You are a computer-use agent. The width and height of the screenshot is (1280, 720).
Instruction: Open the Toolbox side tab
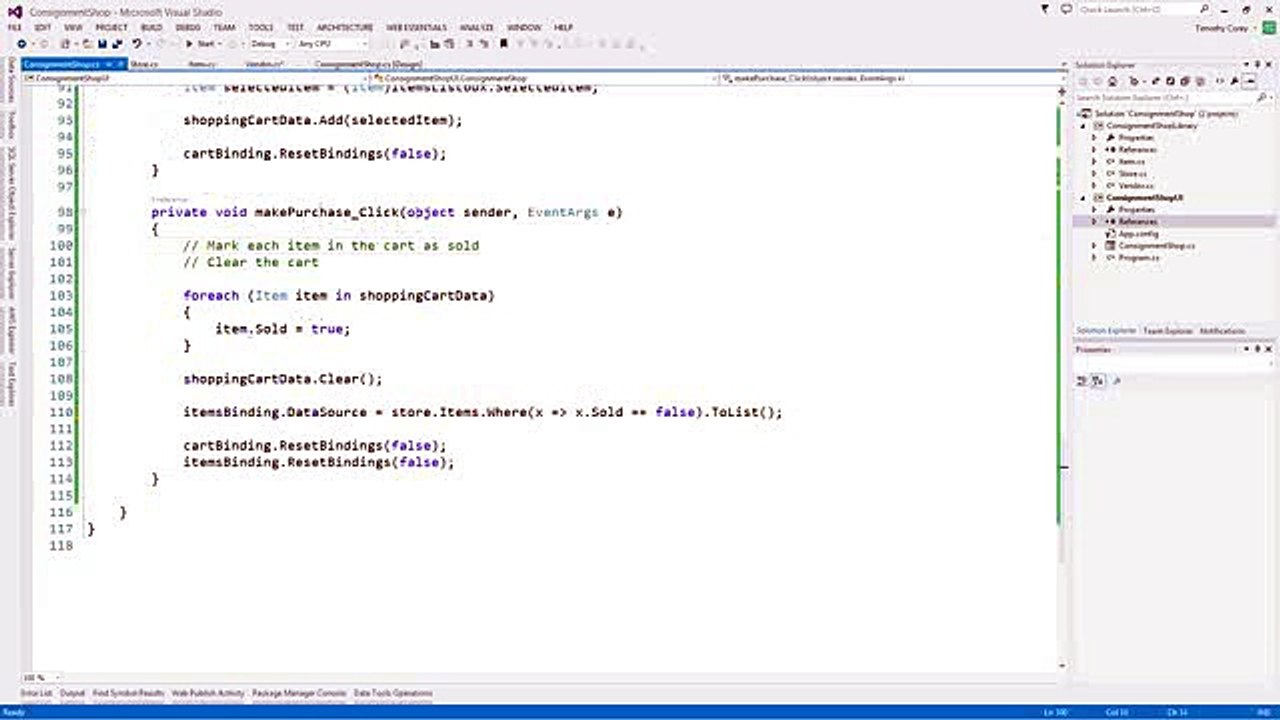pyautogui.click(x=11, y=124)
